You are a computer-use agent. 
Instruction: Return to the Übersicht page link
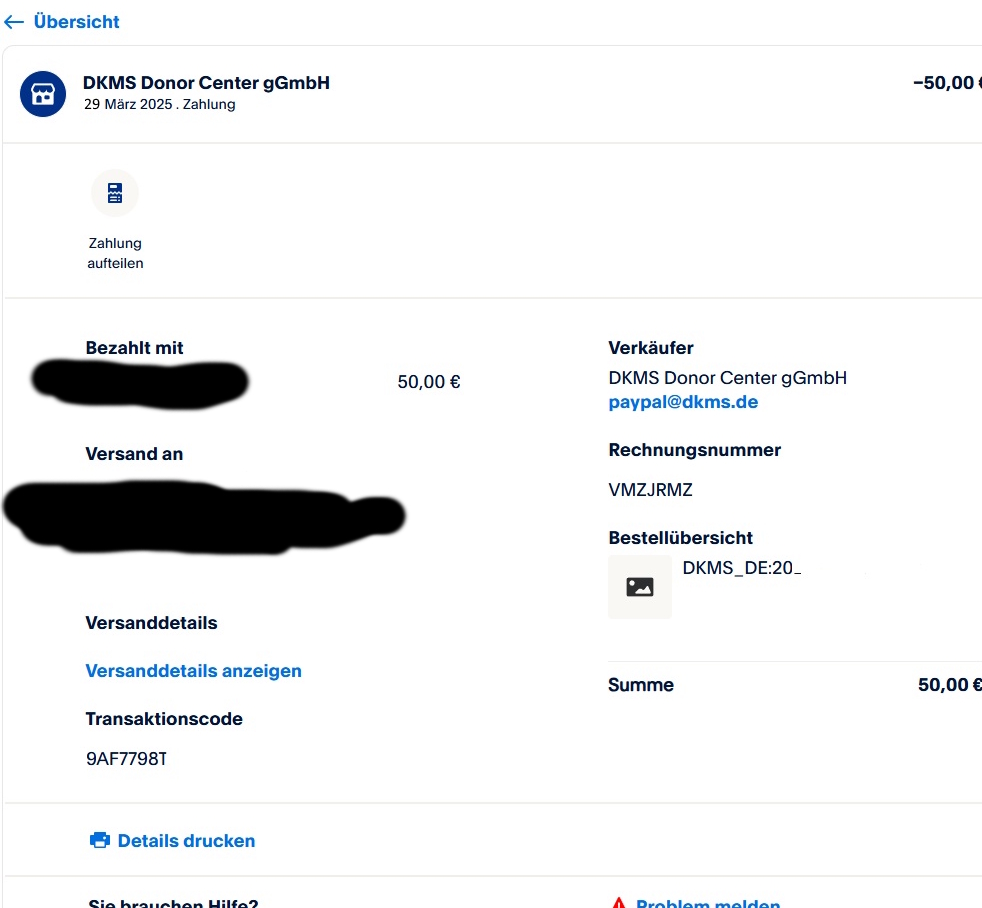pyautogui.click(x=76, y=22)
